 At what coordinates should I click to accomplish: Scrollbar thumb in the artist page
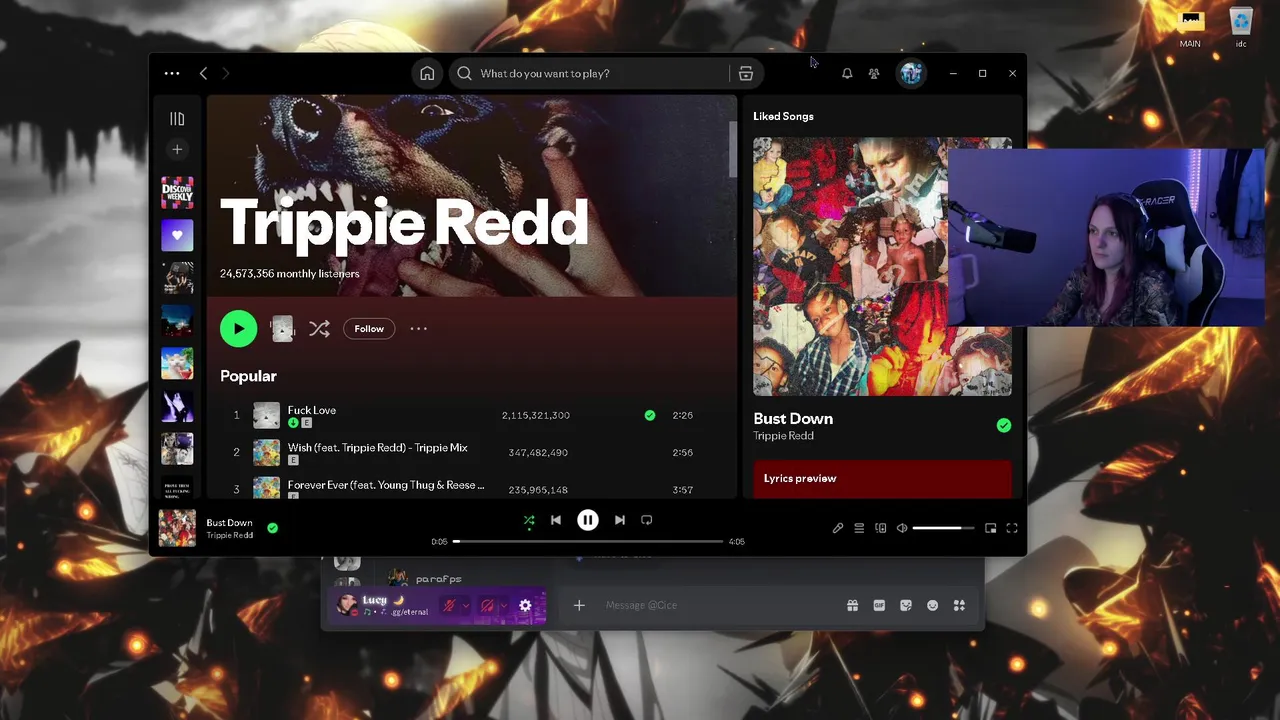click(x=733, y=150)
